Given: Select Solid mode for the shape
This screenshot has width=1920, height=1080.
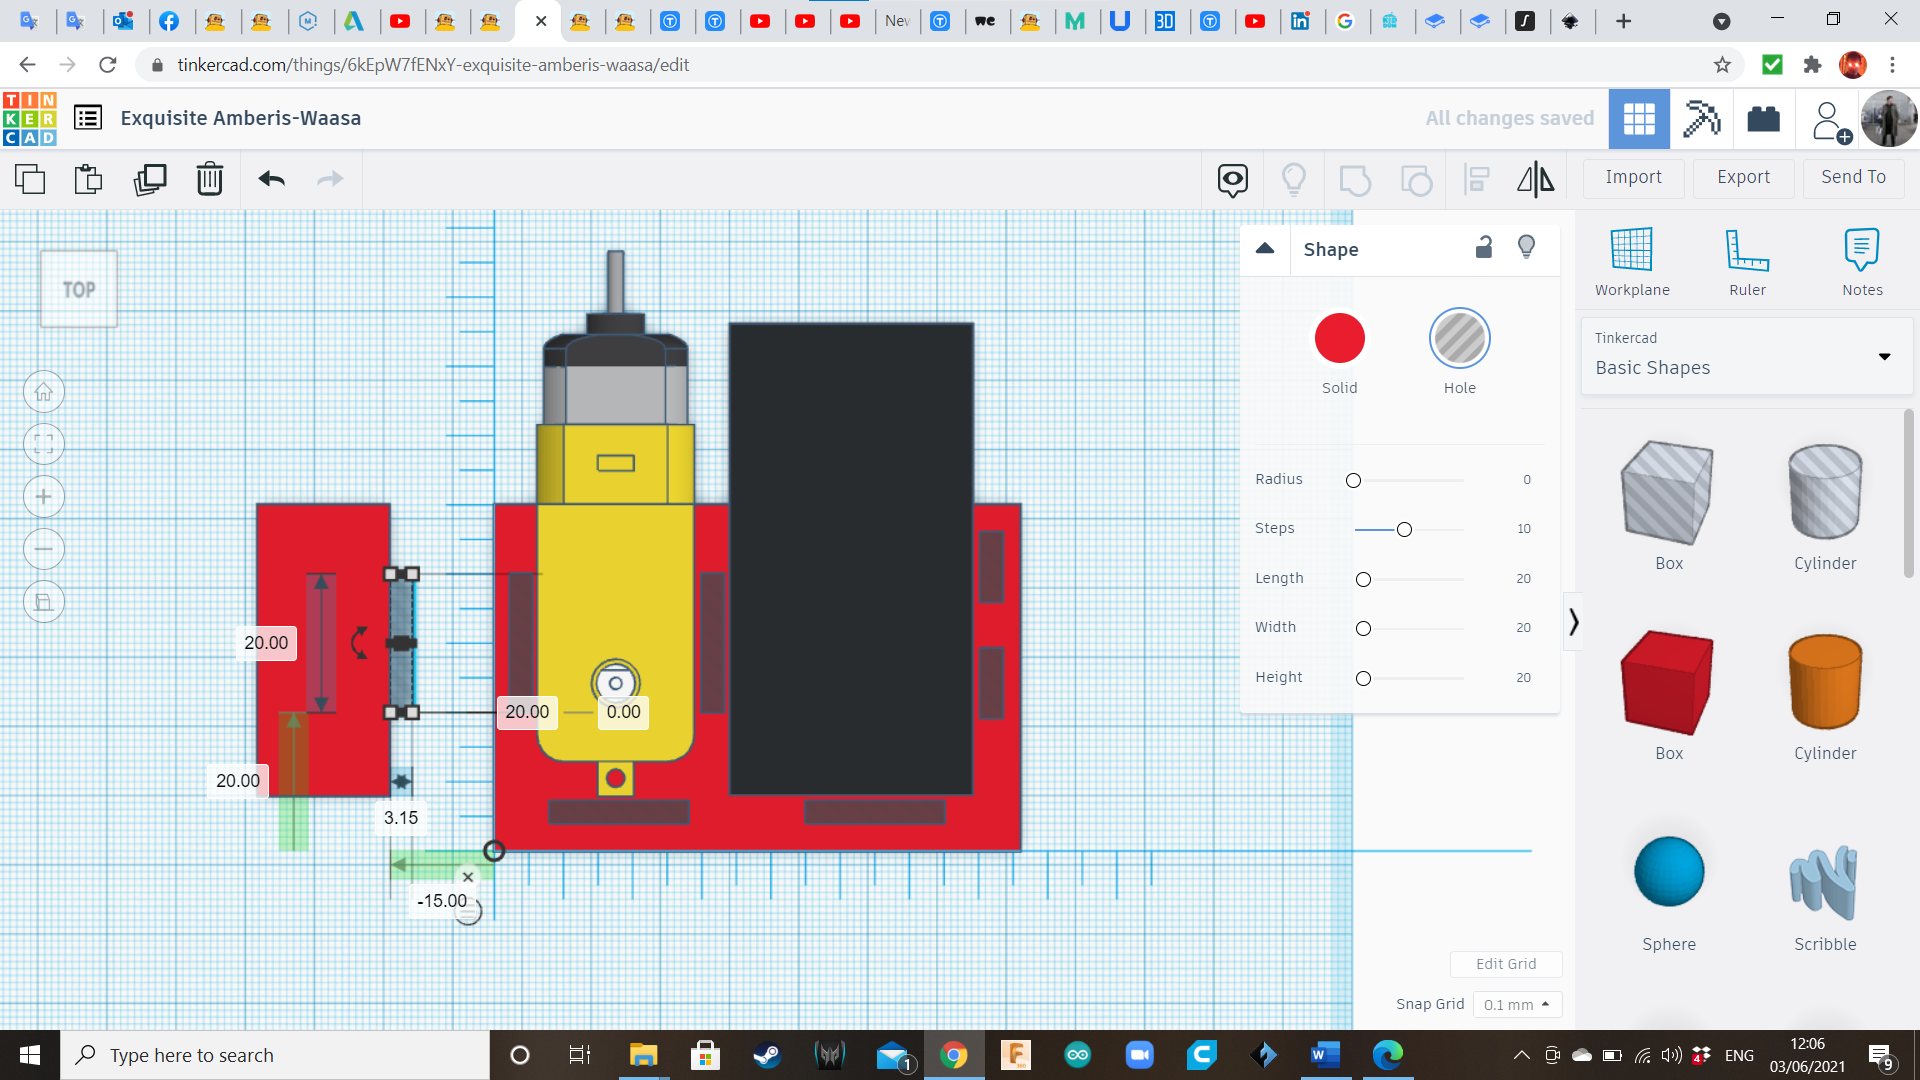Looking at the screenshot, I should point(1339,338).
